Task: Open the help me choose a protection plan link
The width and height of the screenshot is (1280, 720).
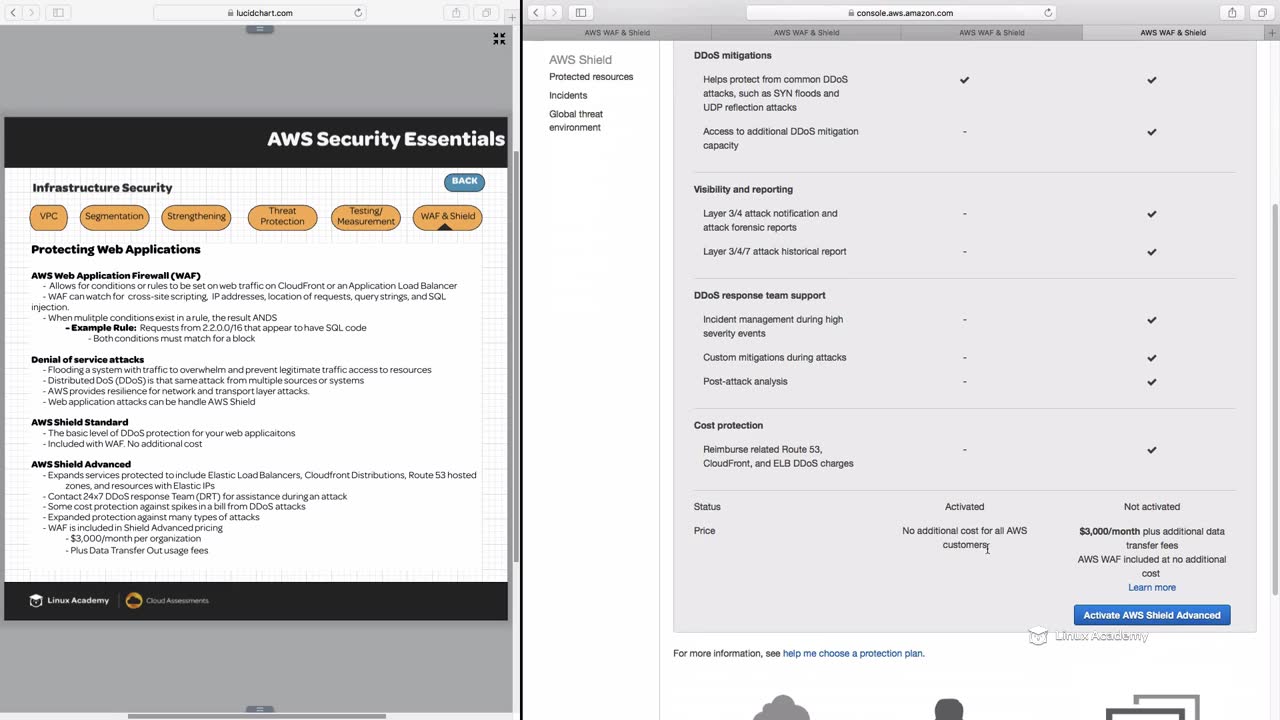Action: click(853, 654)
